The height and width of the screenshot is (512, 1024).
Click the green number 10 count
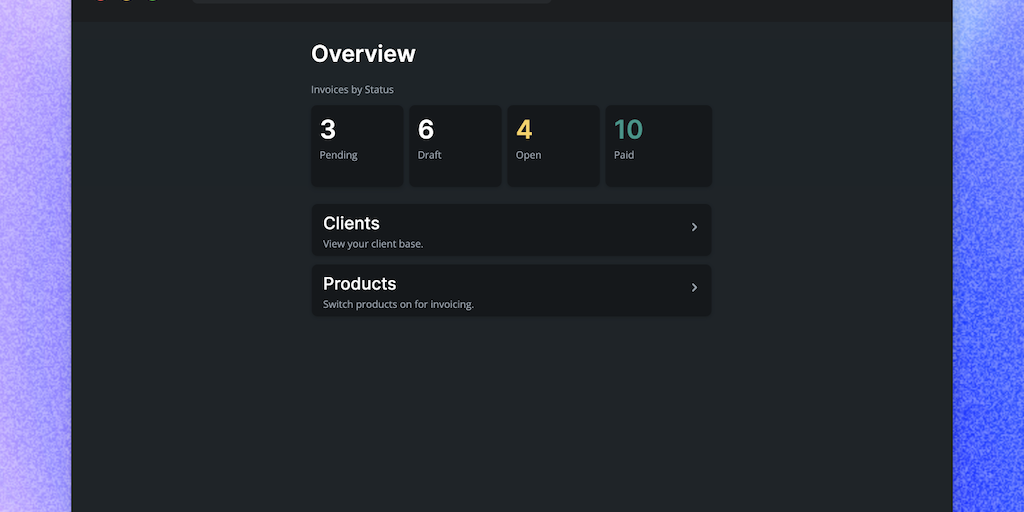tap(628, 129)
